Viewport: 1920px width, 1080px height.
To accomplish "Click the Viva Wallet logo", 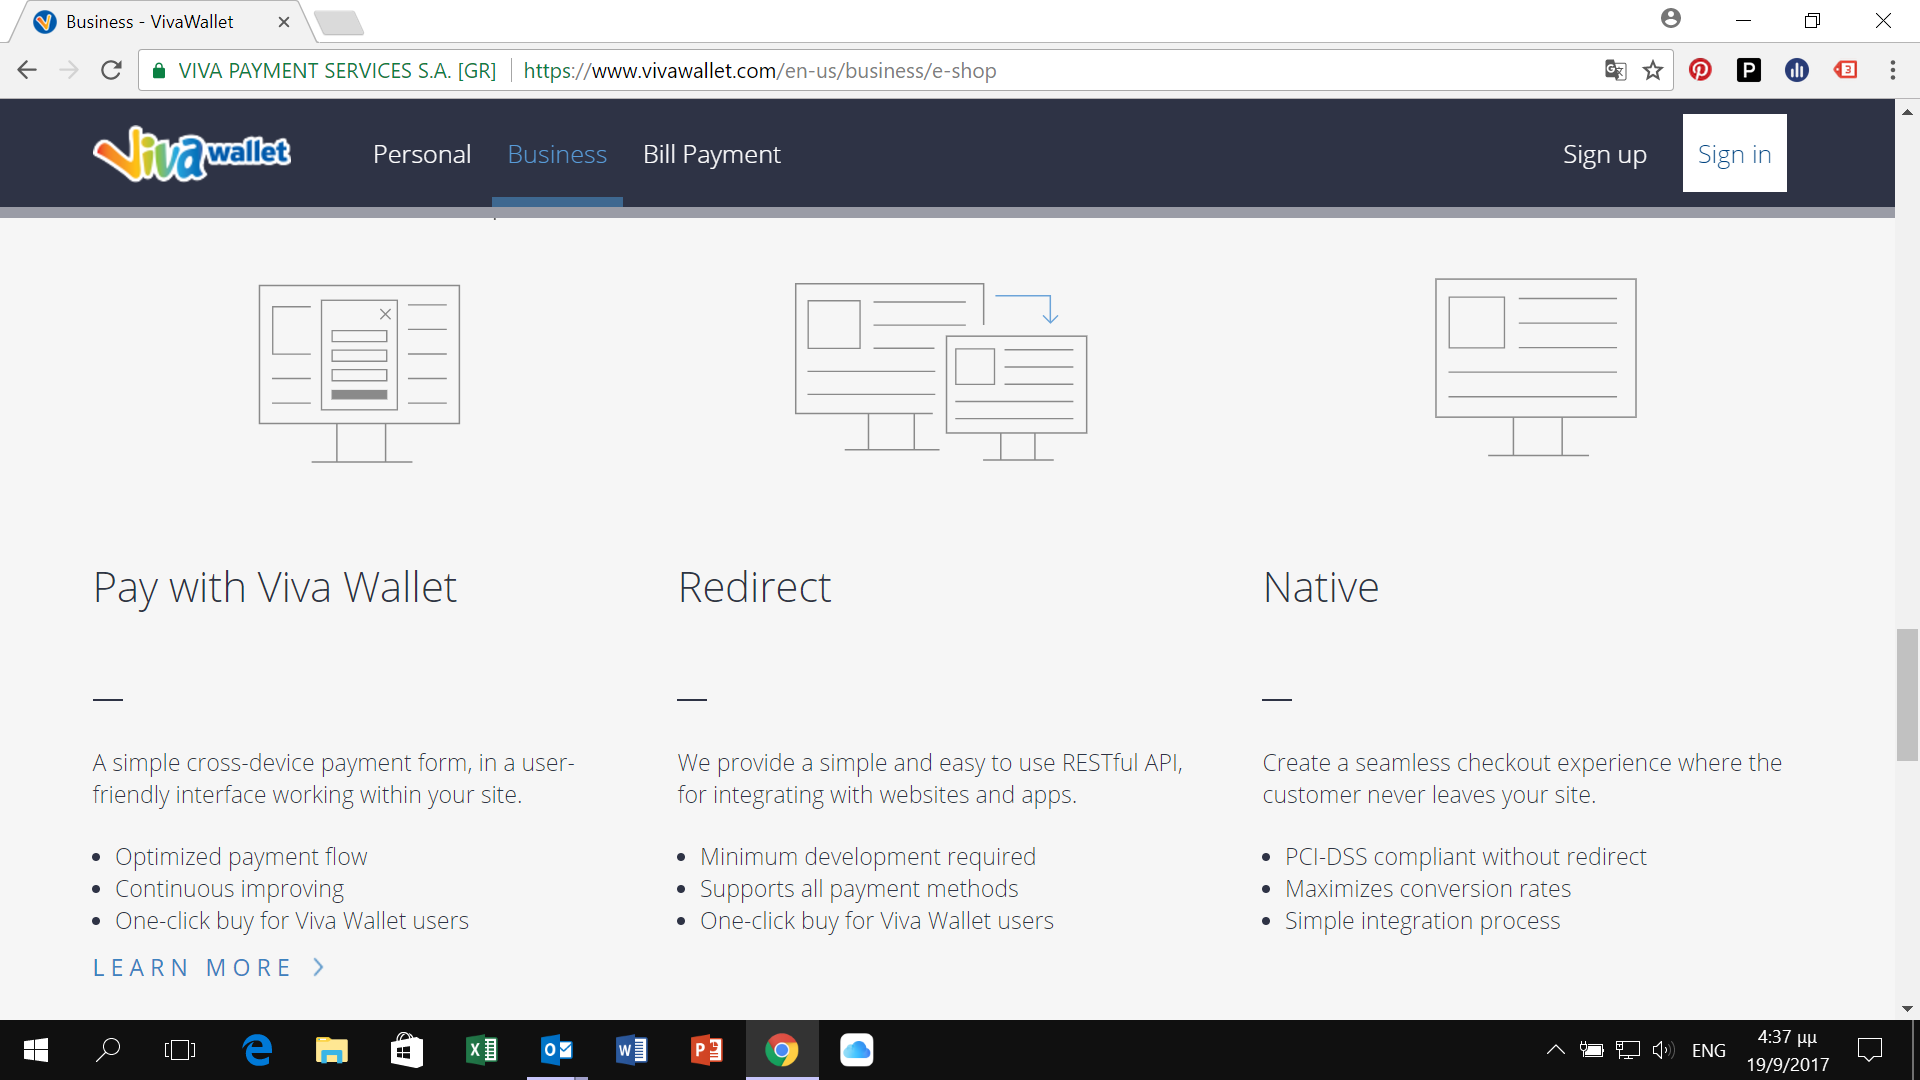I will pos(192,154).
